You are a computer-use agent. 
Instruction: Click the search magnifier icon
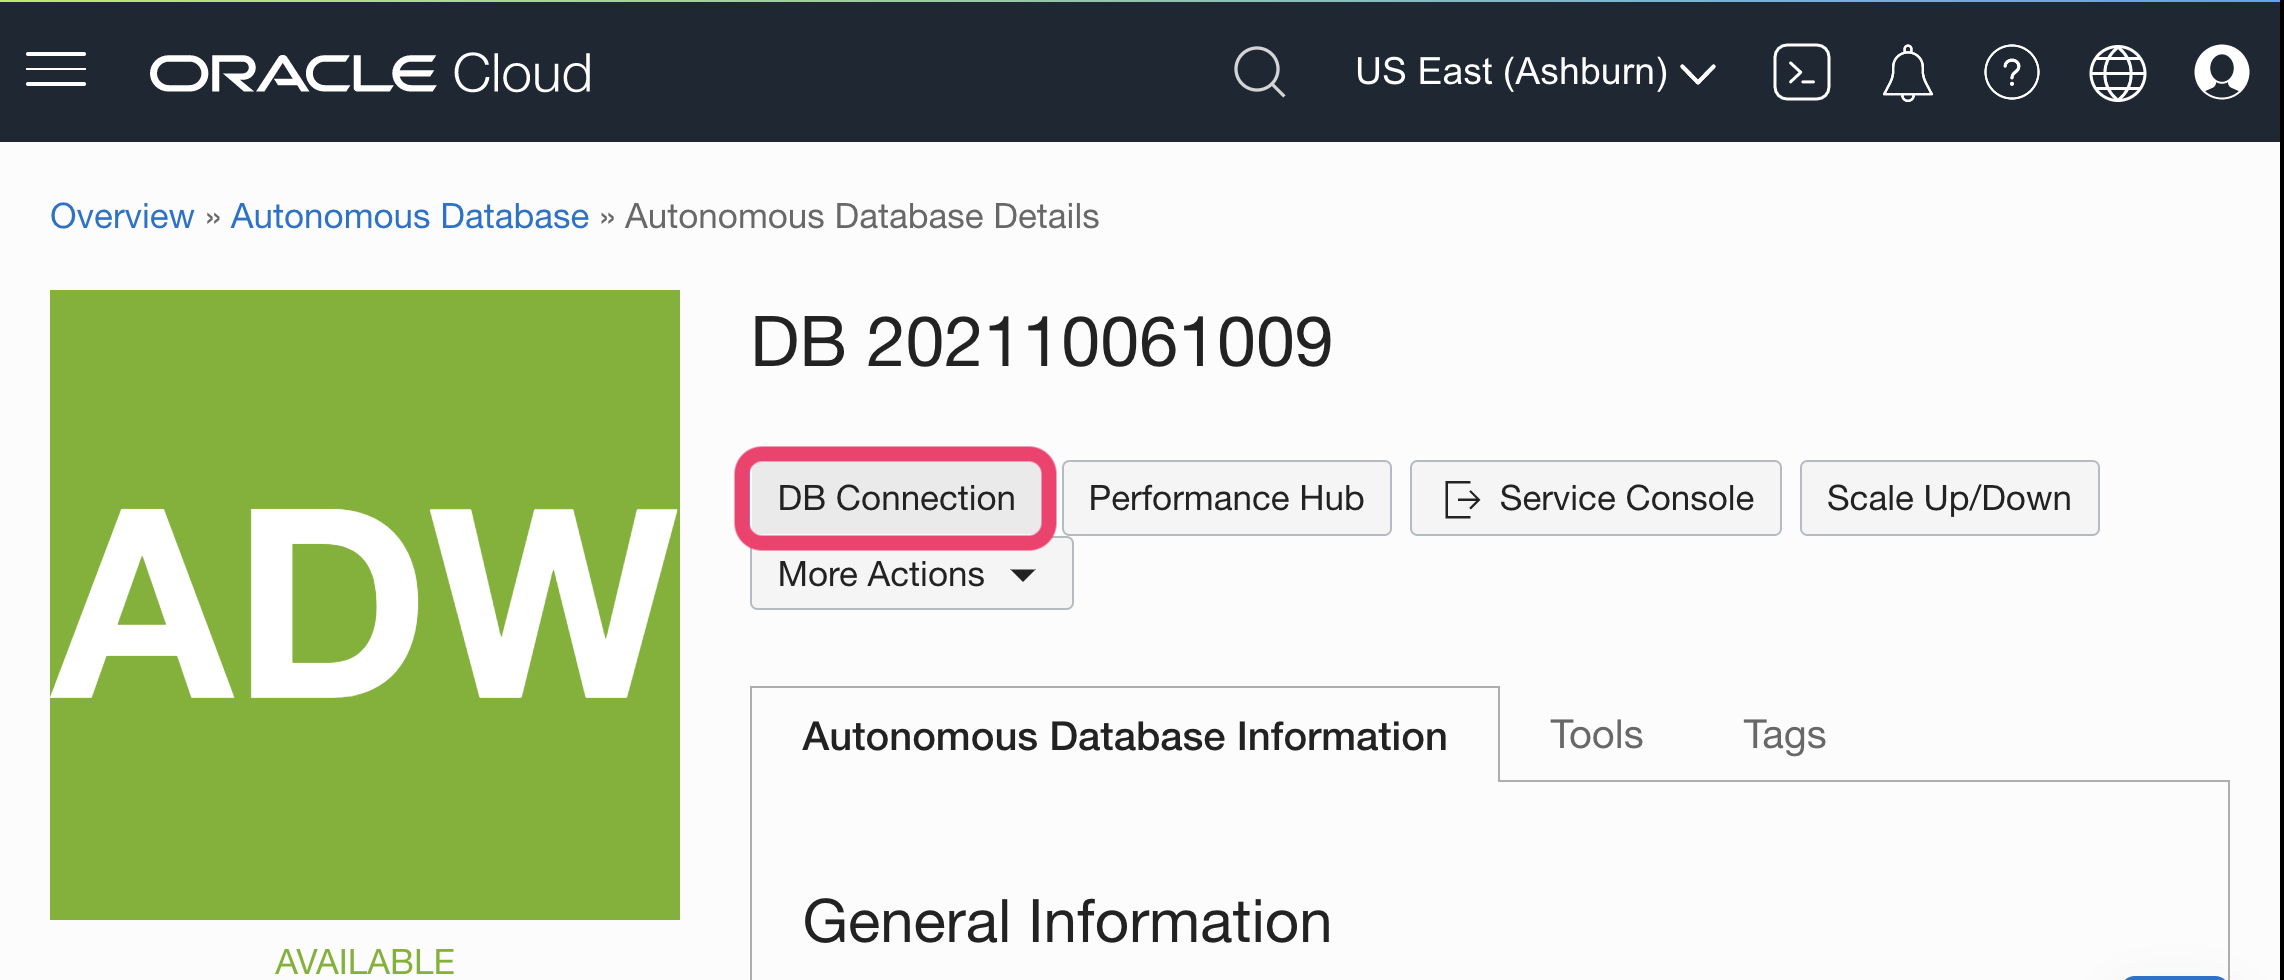1259,71
